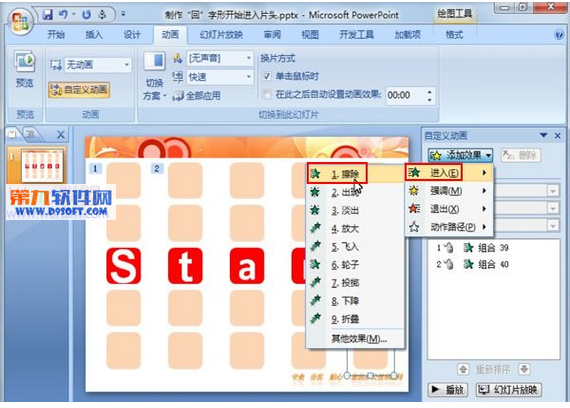Open the 进入(E) submenu
Image resolution: width=570 pixels, height=408 pixels.
coord(449,173)
